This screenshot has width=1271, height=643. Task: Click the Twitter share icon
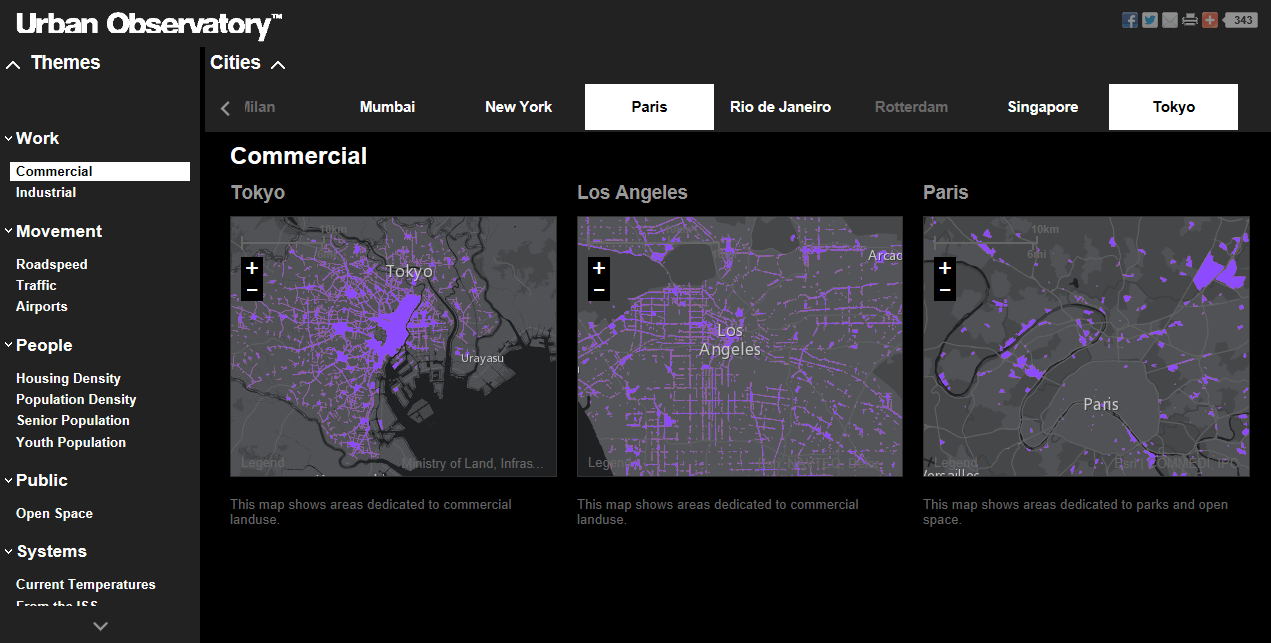(1149, 20)
